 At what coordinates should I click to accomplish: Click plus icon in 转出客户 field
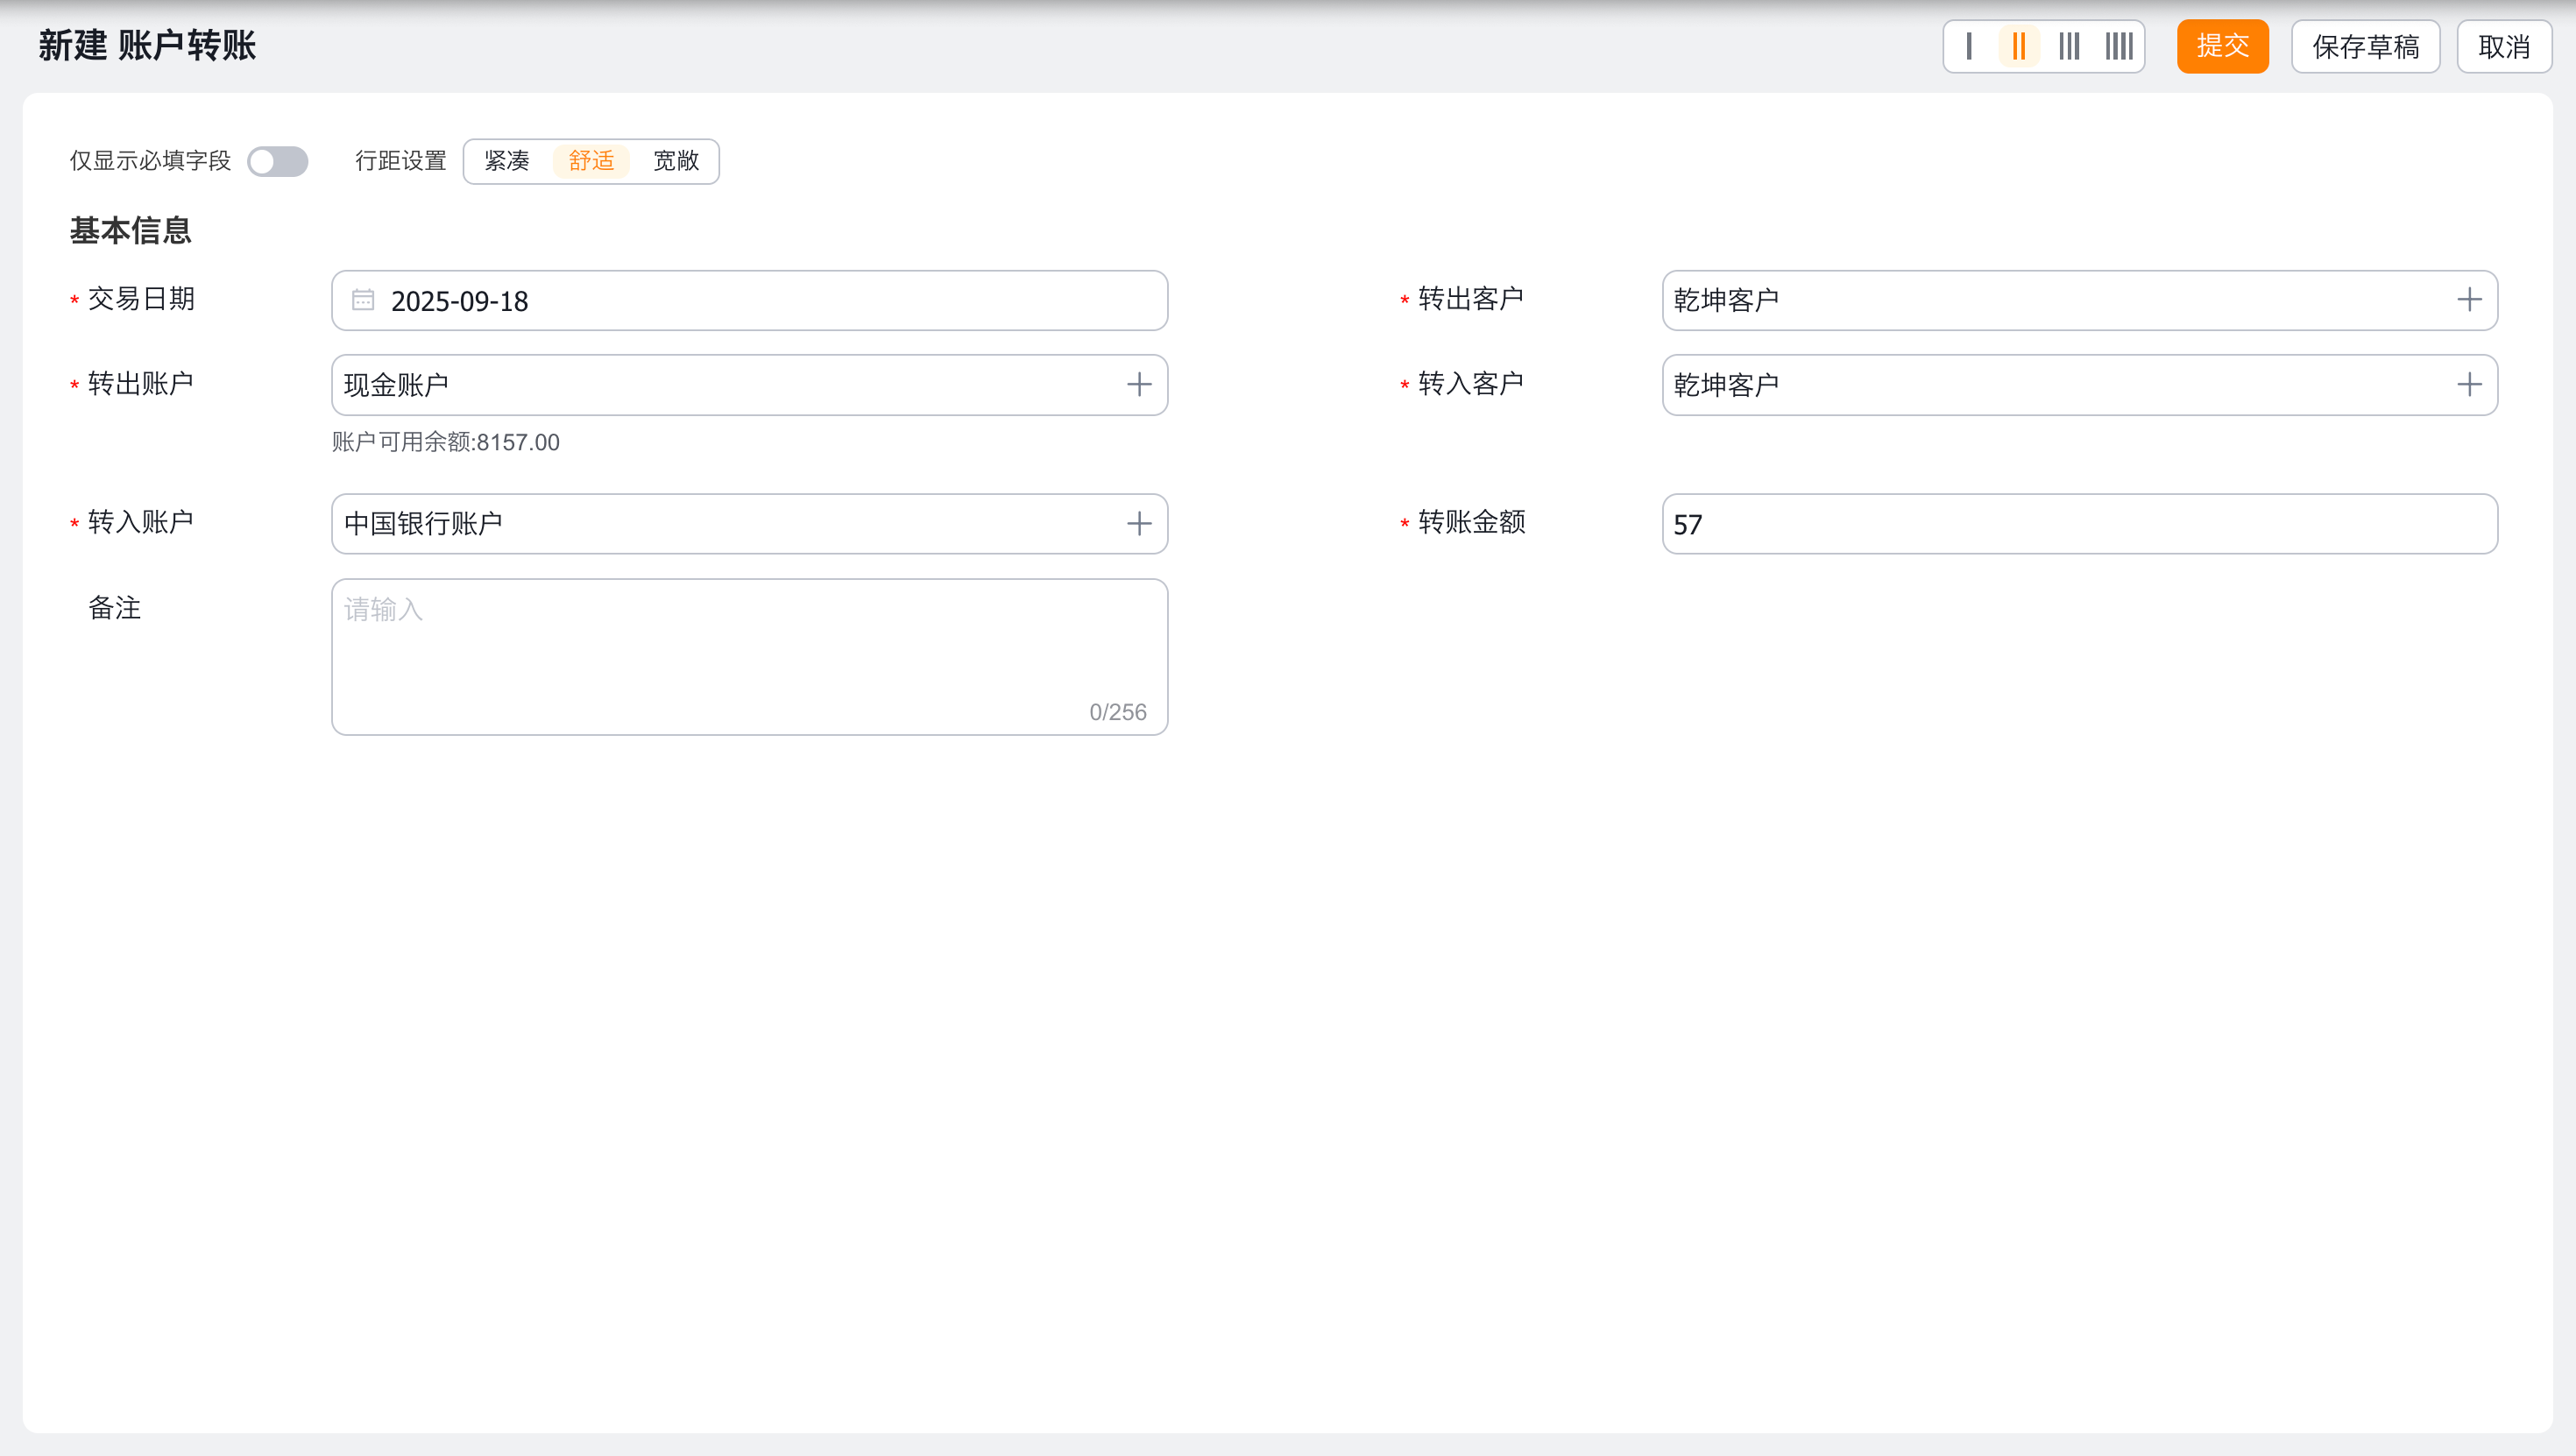(2469, 300)
